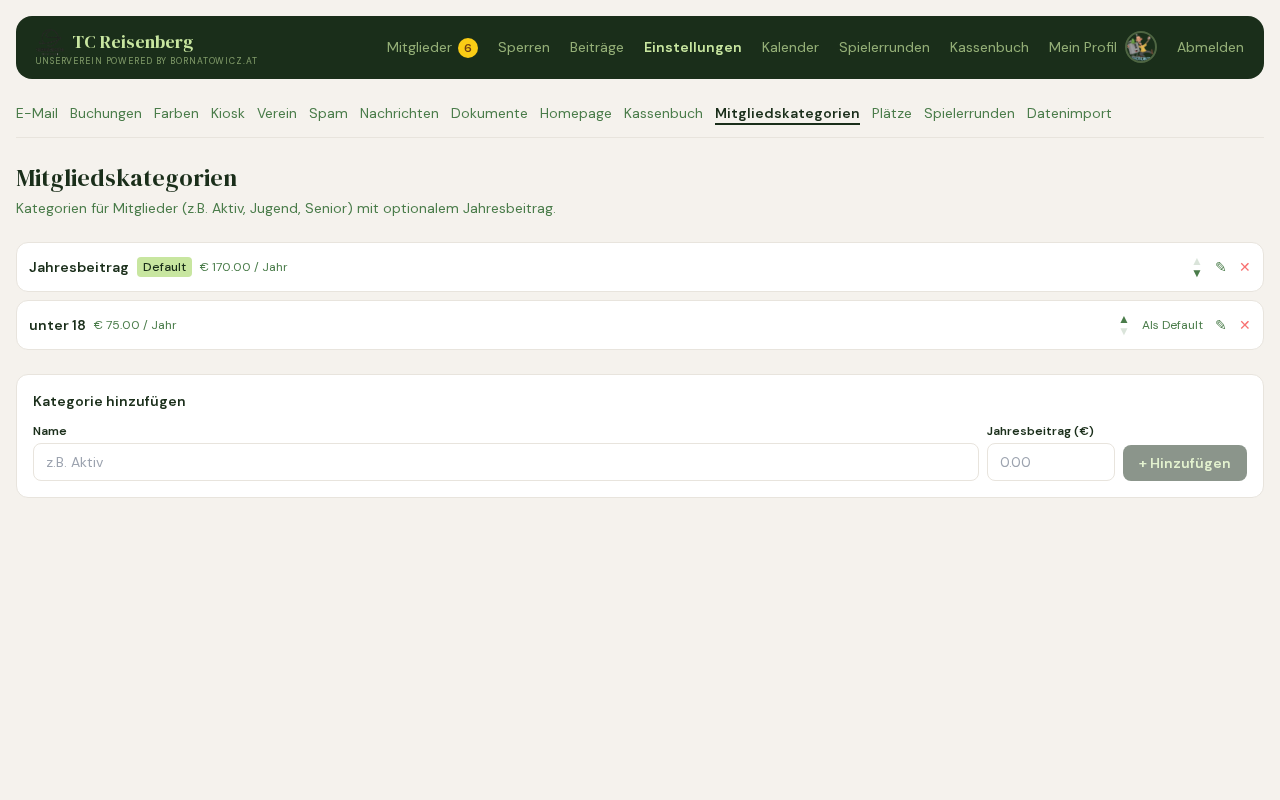Open the Plätze settings tab
Viewport: 1280px width, 800px height.
pos(892,113)
